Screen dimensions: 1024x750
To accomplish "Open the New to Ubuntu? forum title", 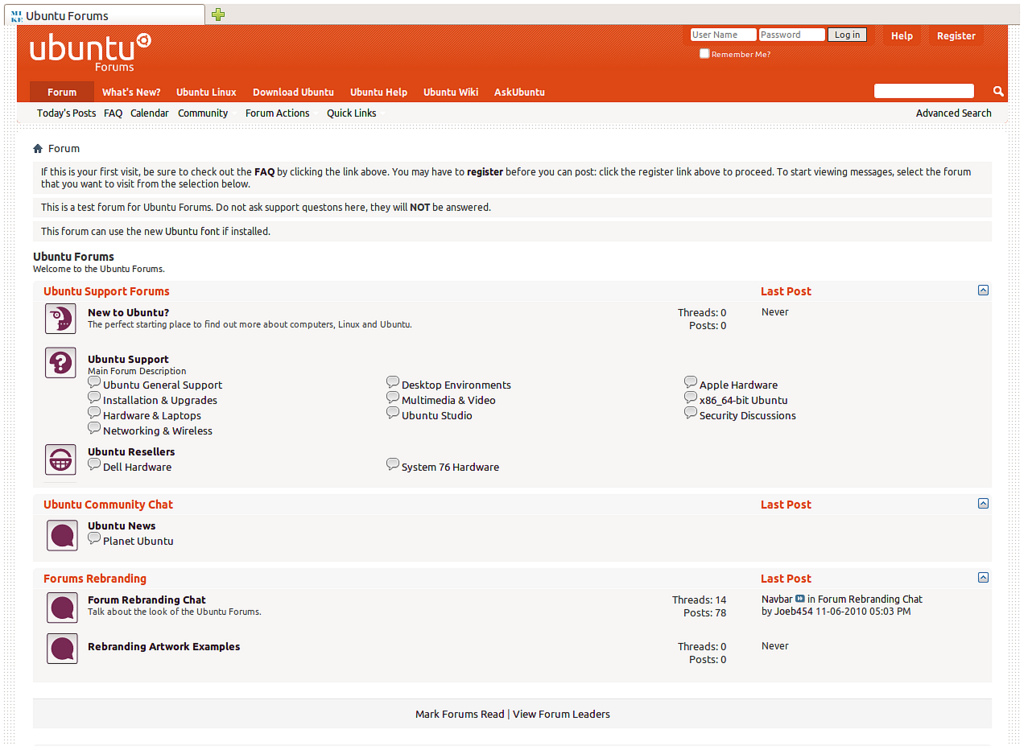I will pyautogui.click(x=128, y=312).
